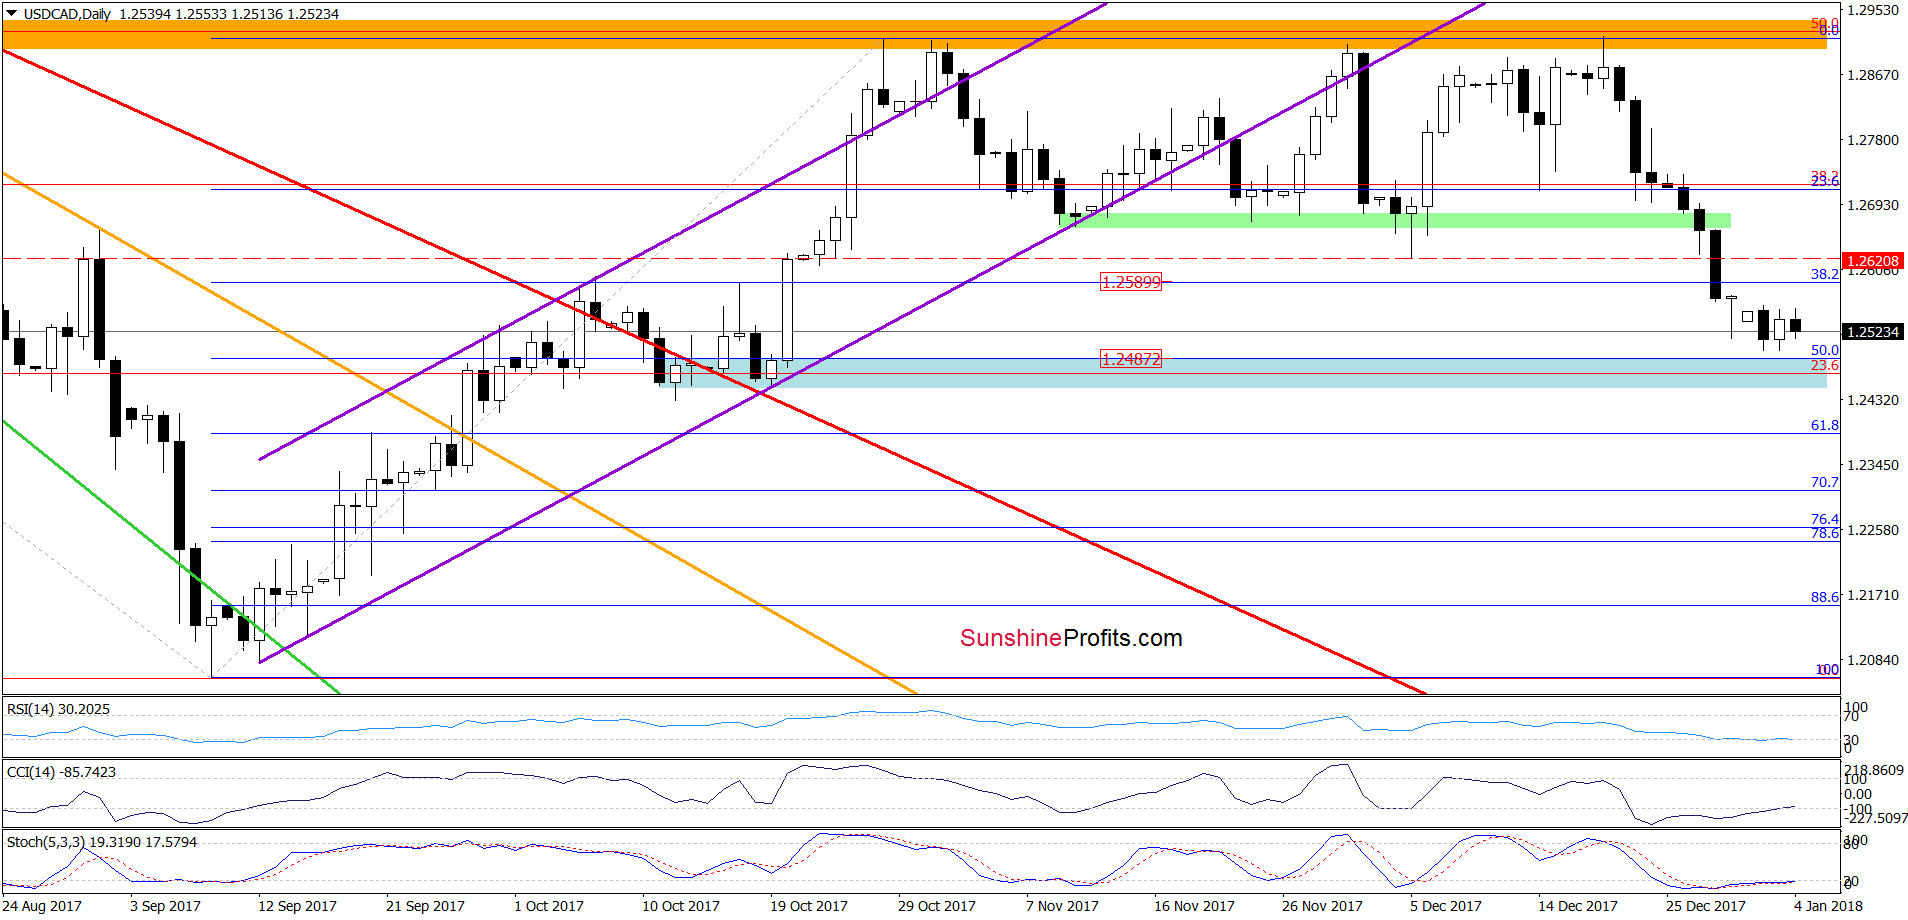1908x920 pixels.
Task: Click the 1.27800 price axis value
Action: click(x=1873, y=140)
